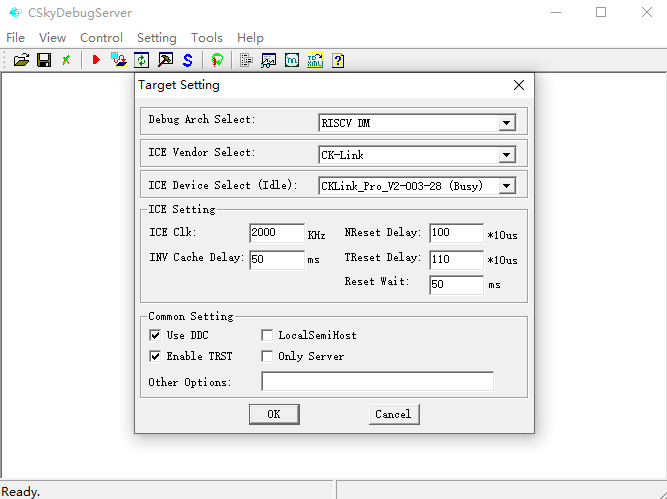Click the XML toolbar icon
This screenshot has width=667, height=499.
click(x=315, y=60)
